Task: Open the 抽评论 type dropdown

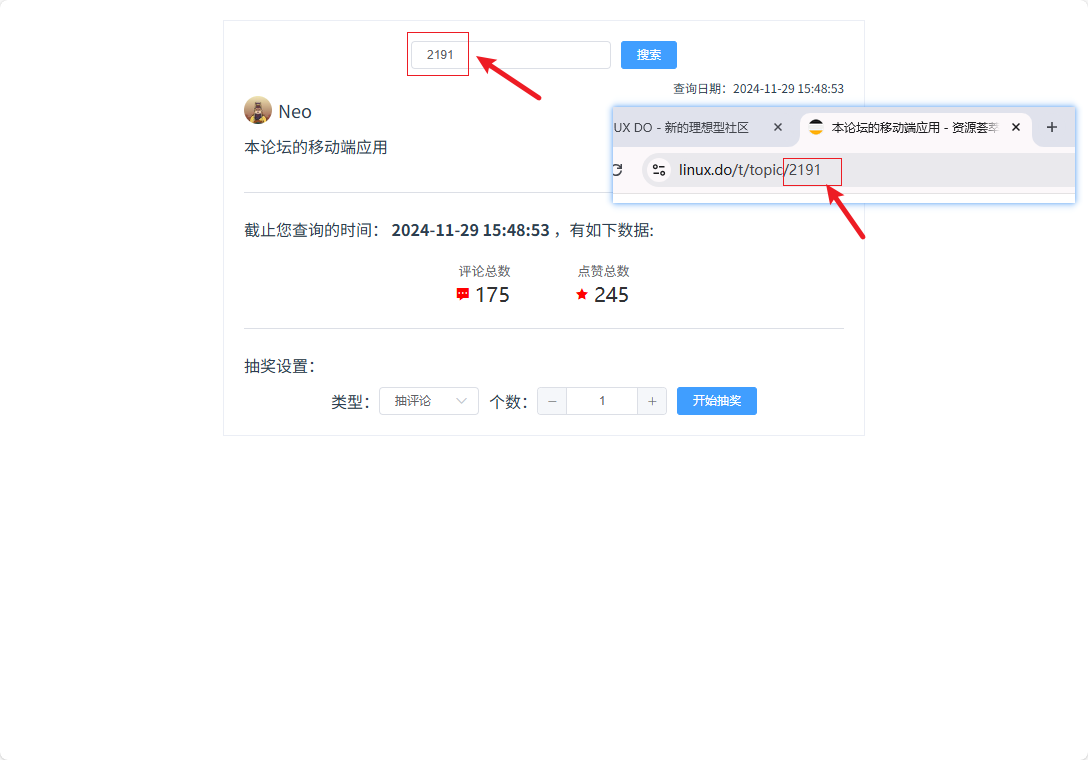Action: 429,401
